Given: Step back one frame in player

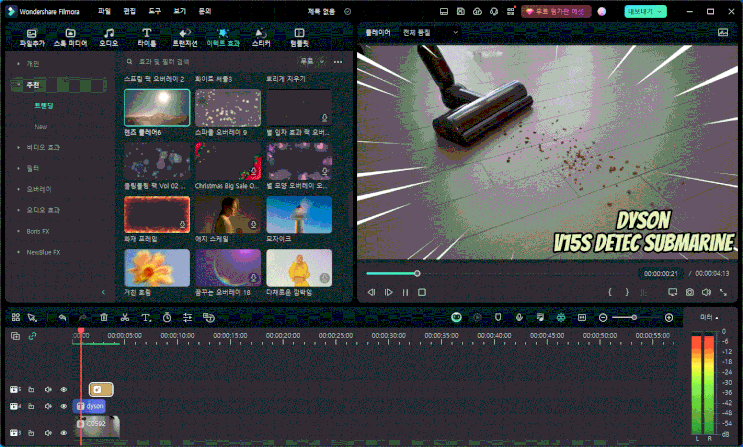Looking at the screenshot, I should [x=372, y=292].
